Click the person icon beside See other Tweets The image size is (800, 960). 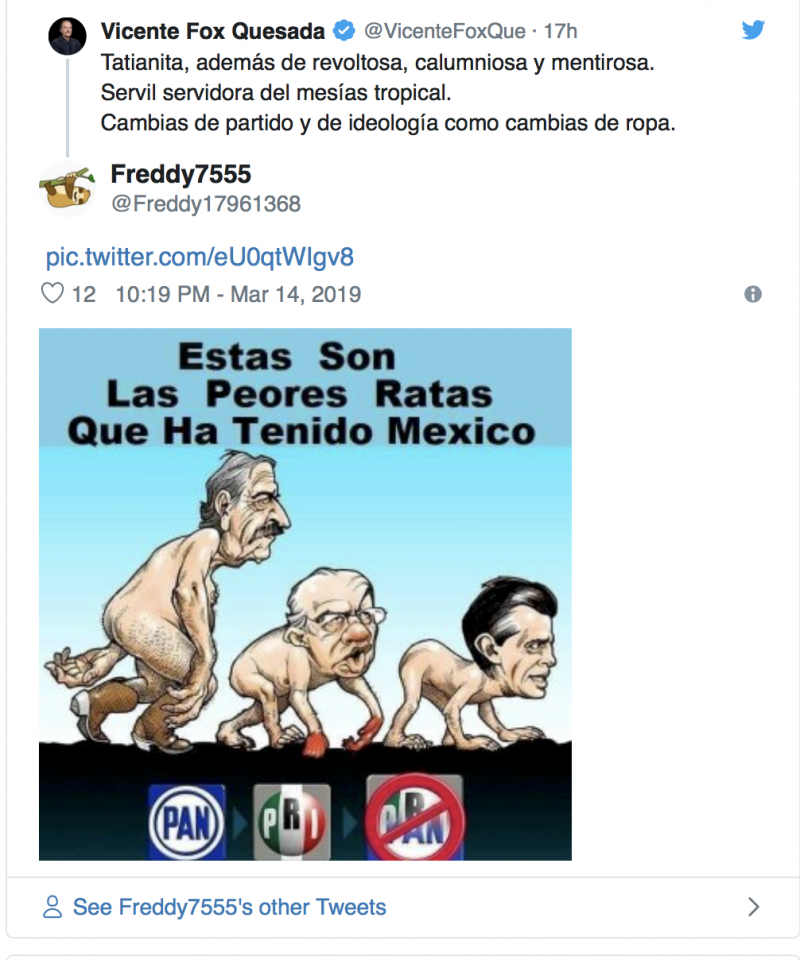point(53,907)
